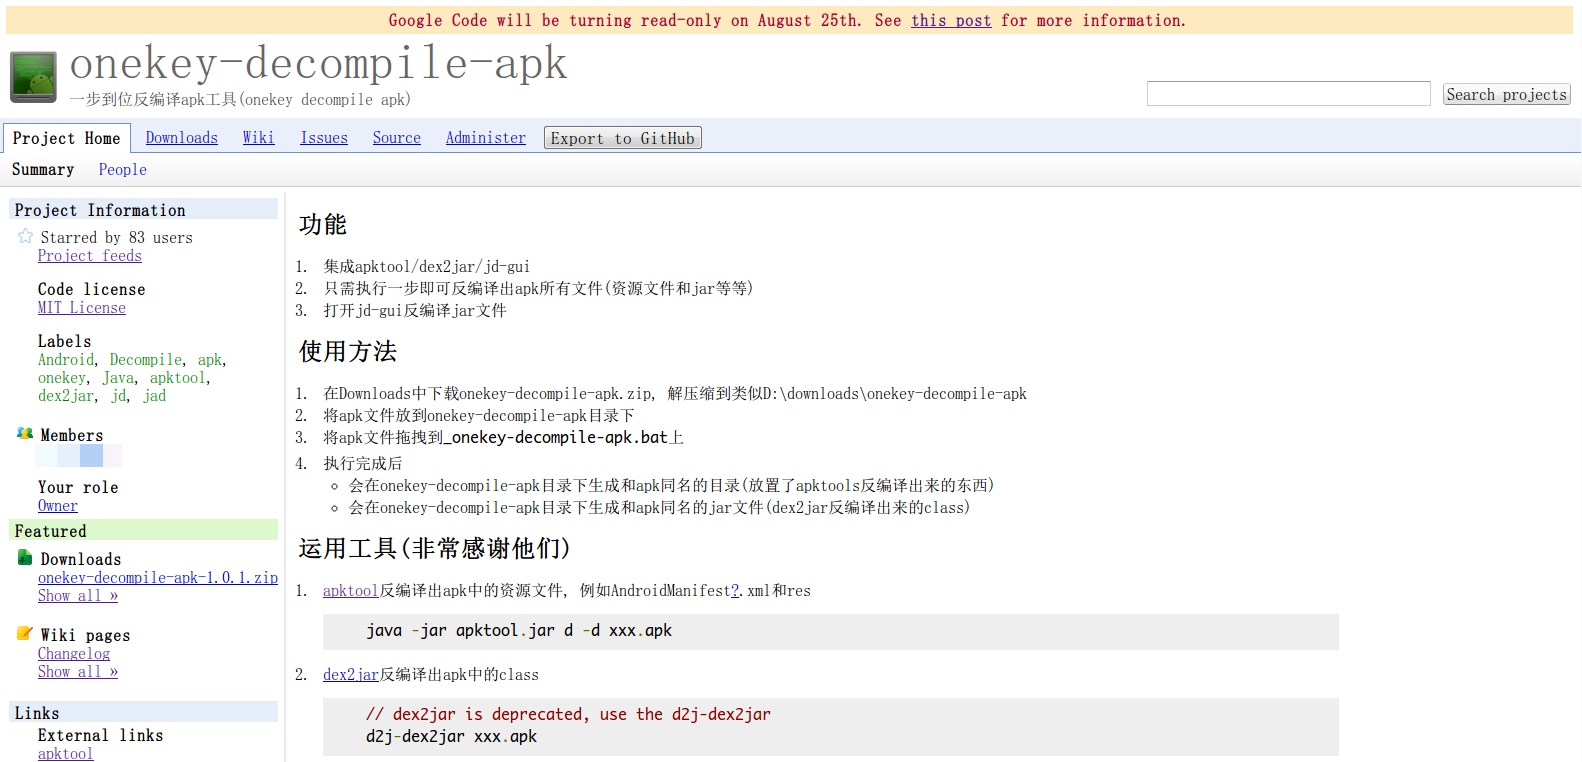
Task: Click the Android label link
Action: click(66, 360)
